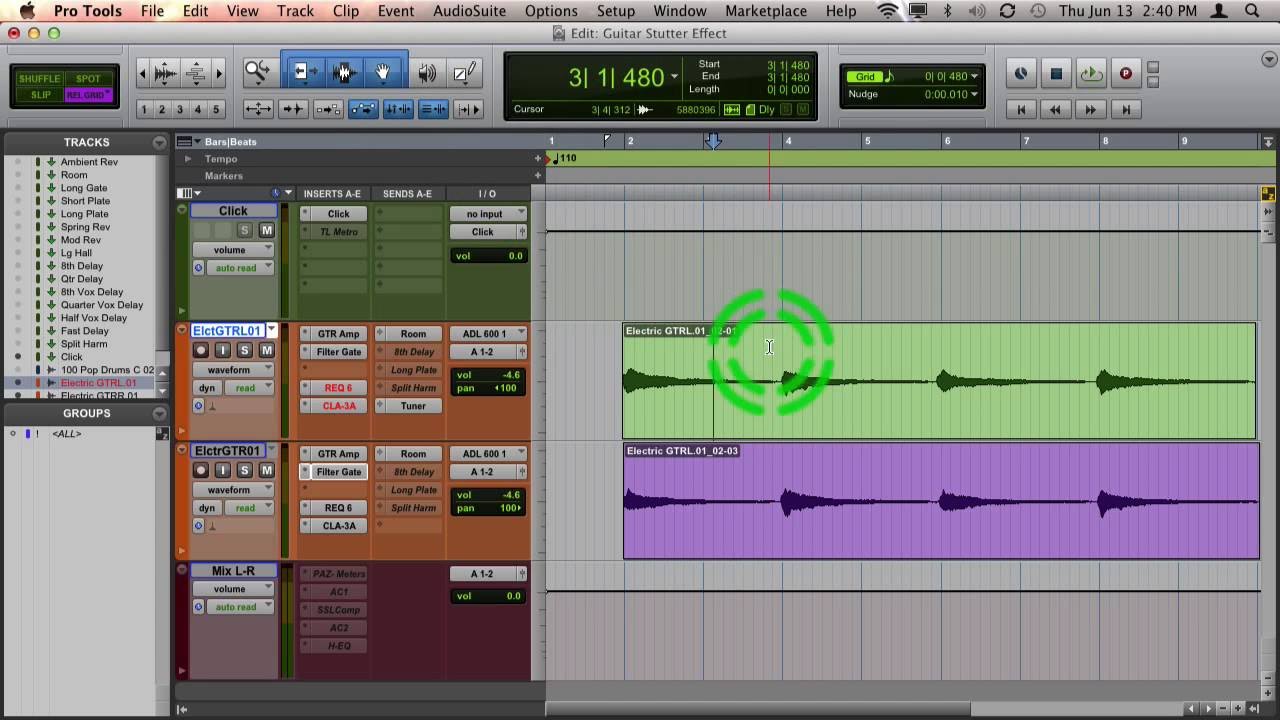Open GTR Amp insert on ElctGTRL01
This screenshot has height=720, width=1280.
click(x=338, y=334)
